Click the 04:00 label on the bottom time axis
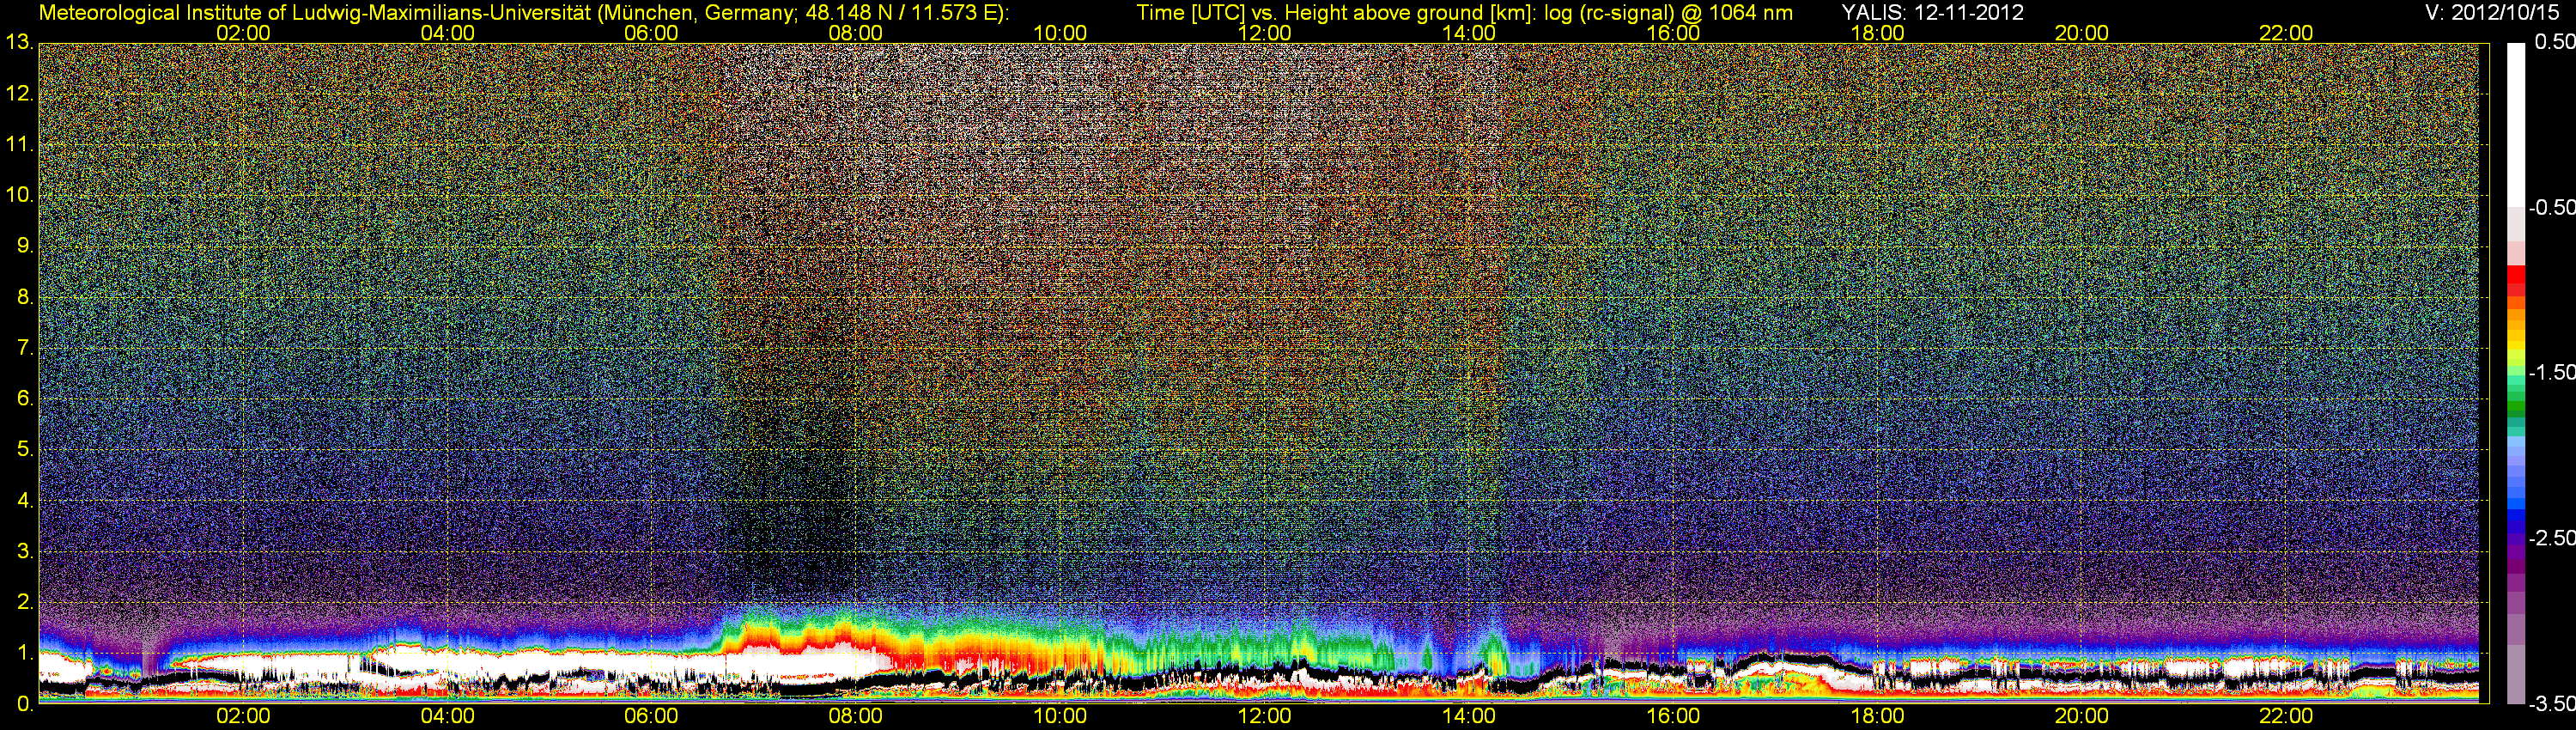 tap(447, 717)
